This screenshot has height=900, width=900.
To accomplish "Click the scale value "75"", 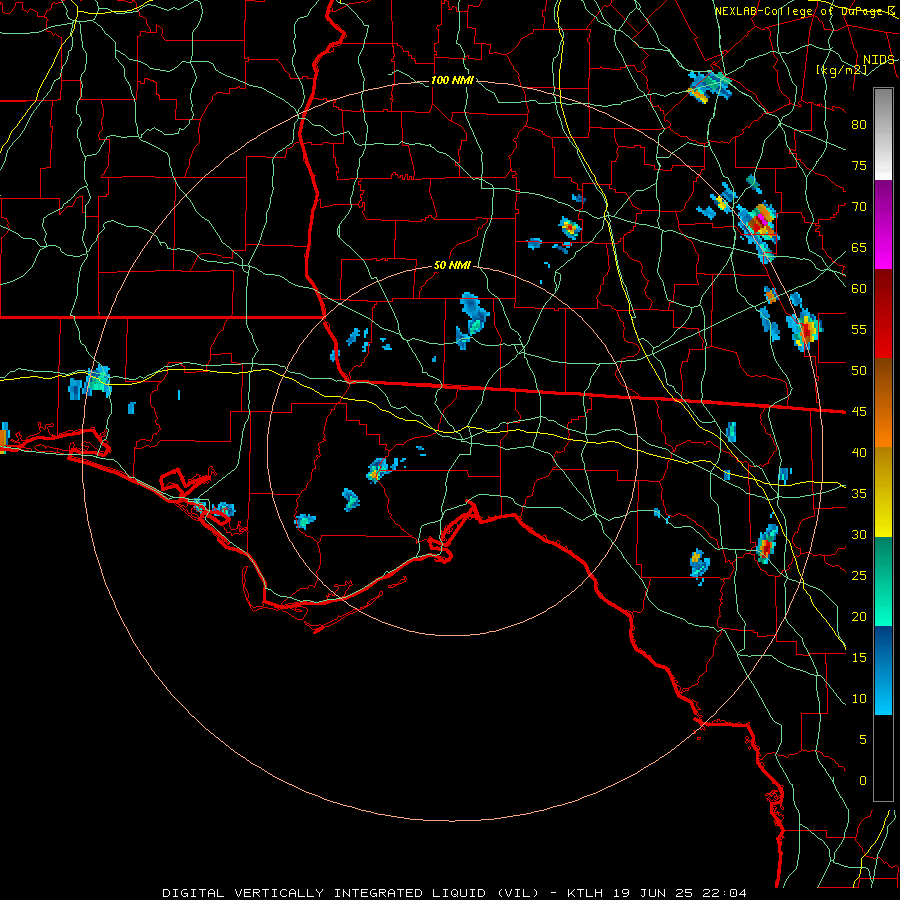I will click(x=859, y=165).
